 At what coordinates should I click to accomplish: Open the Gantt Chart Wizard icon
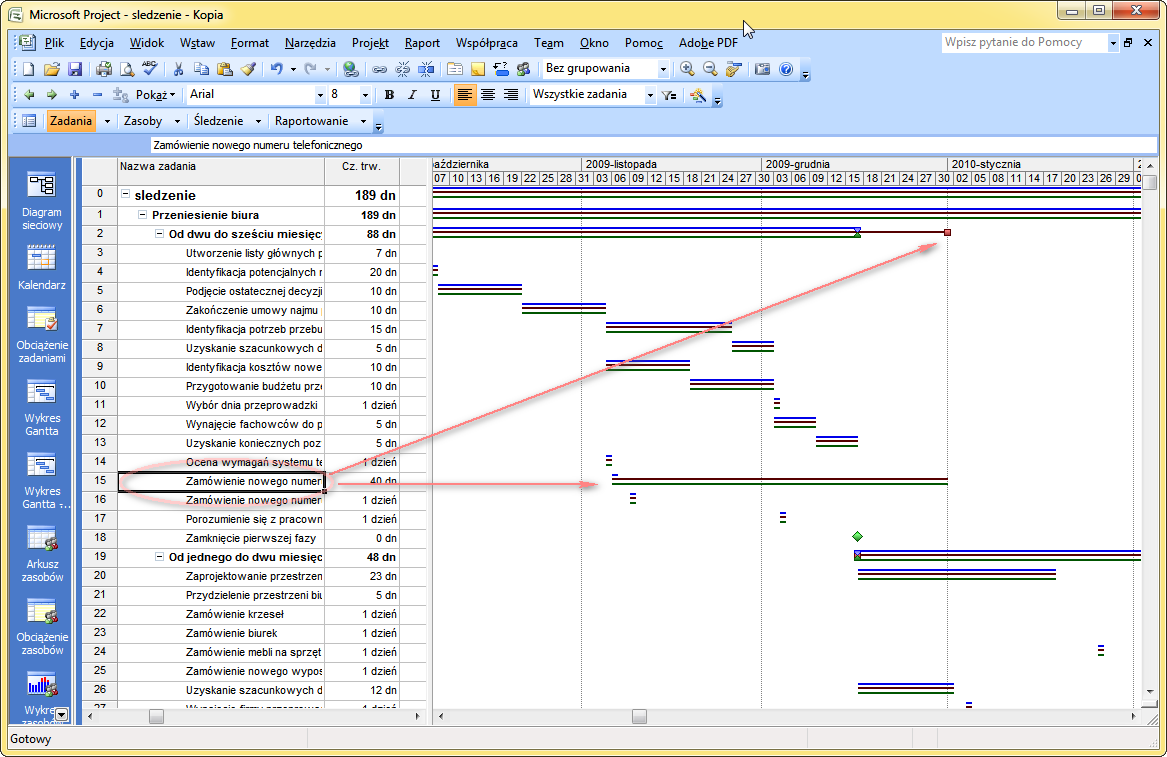coord(698,95)
